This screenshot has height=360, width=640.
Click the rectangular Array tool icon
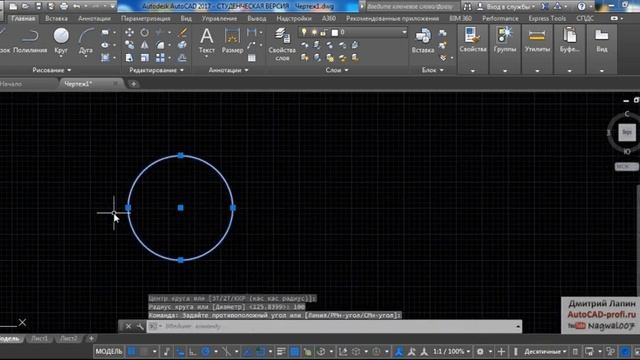(160, 58)
